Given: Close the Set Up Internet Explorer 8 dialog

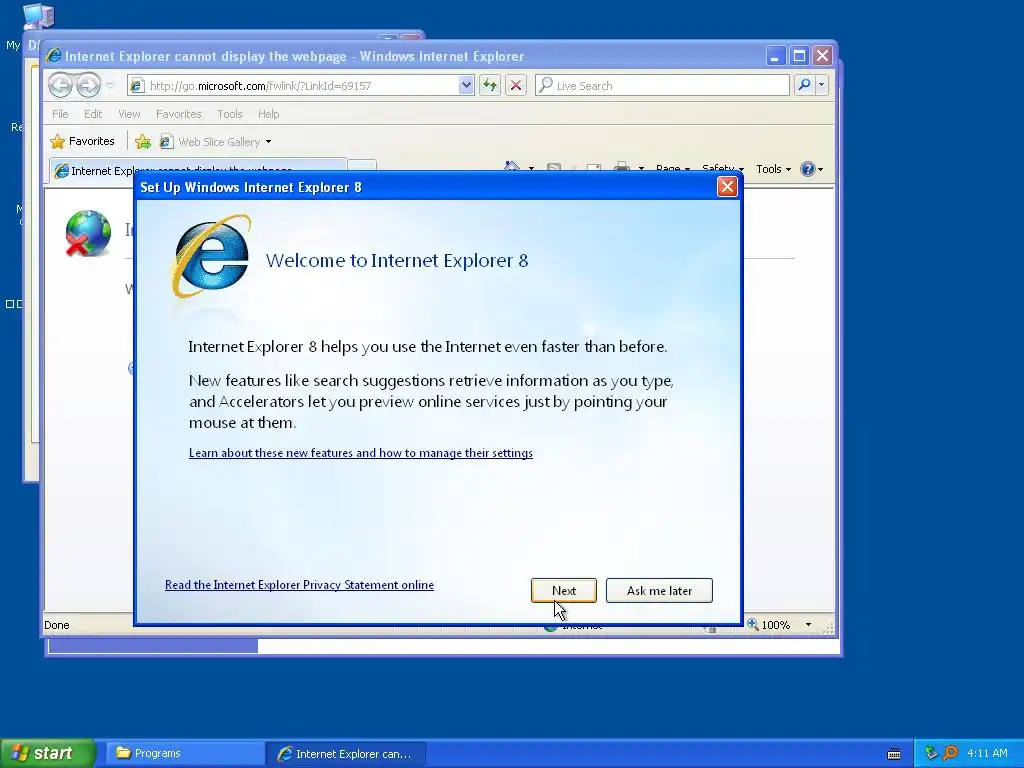Looking at the screenshot, I should [x=727, y=187].
